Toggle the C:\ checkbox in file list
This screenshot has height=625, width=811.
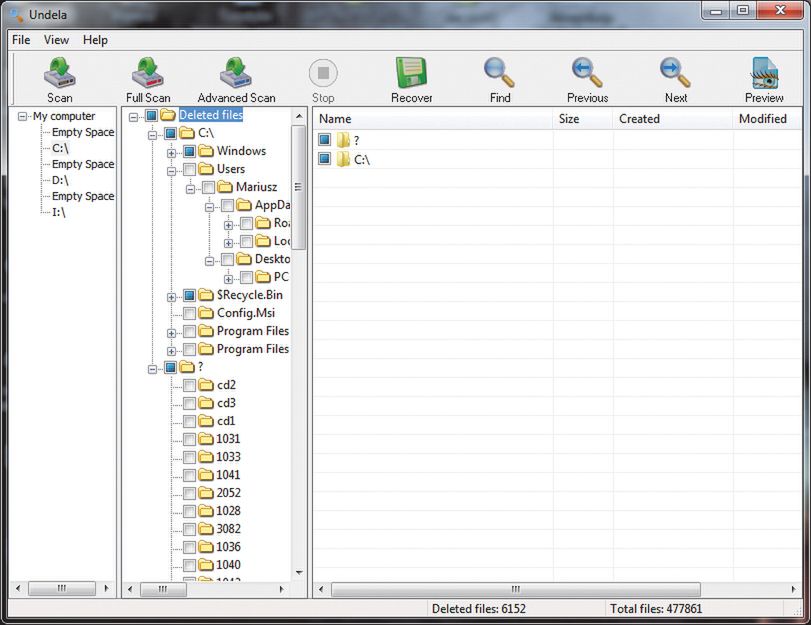[x=324, y=159]
